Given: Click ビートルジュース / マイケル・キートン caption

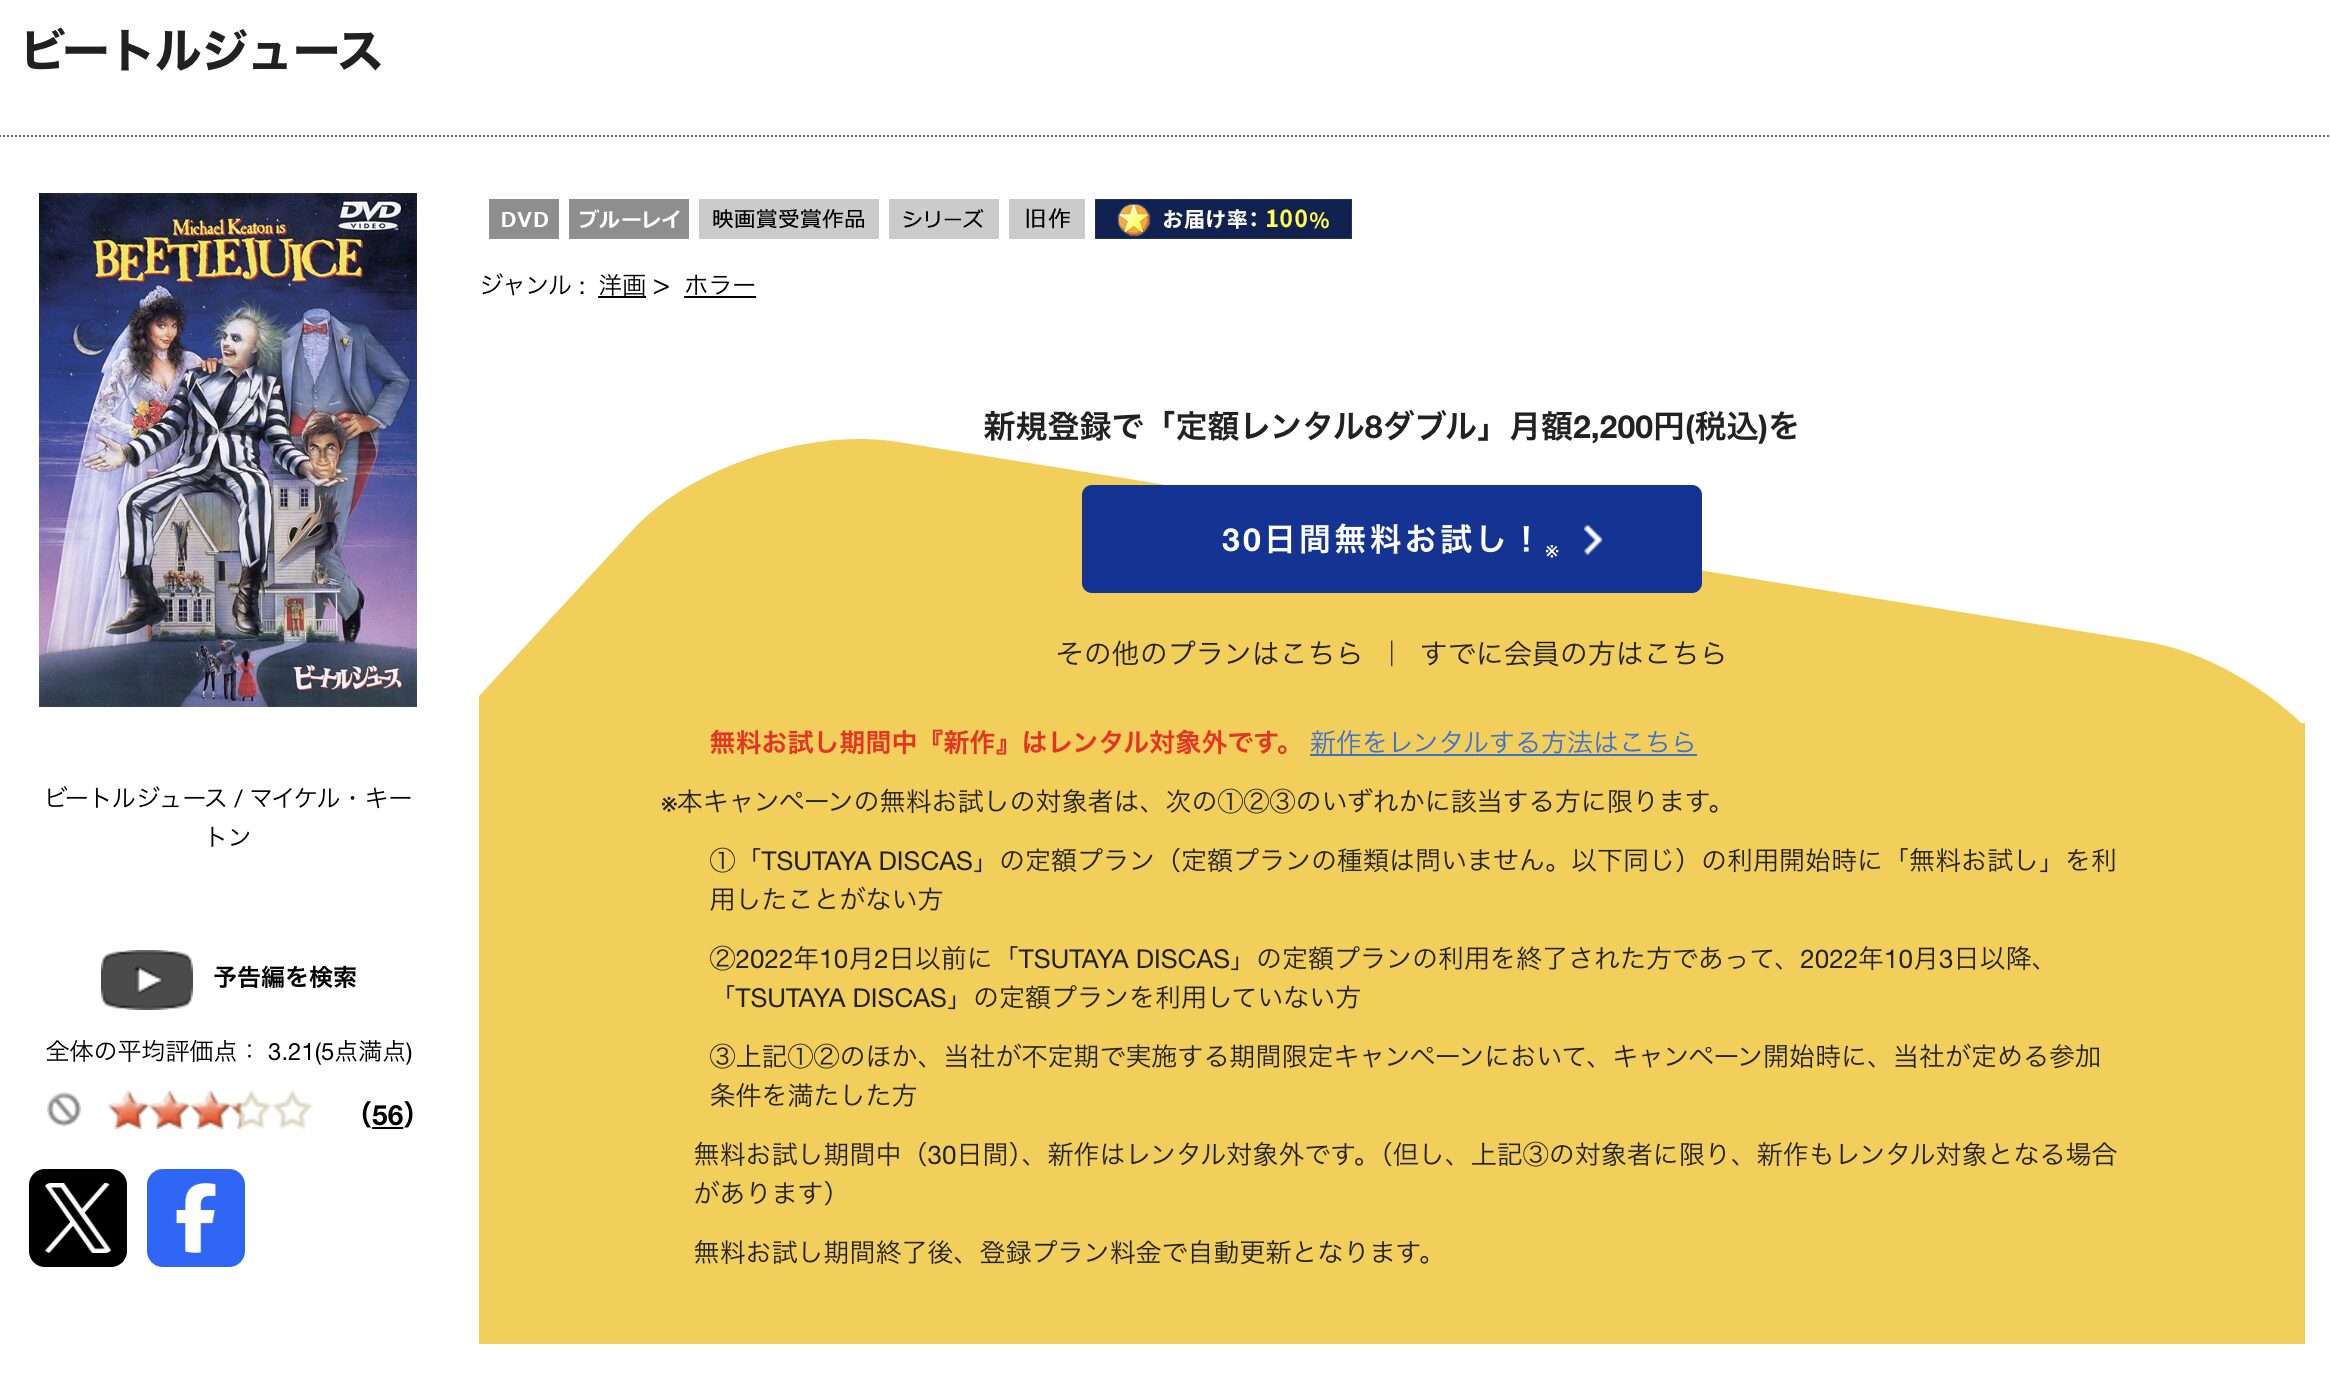Looking at the screenshot, I should coord(228,817).
